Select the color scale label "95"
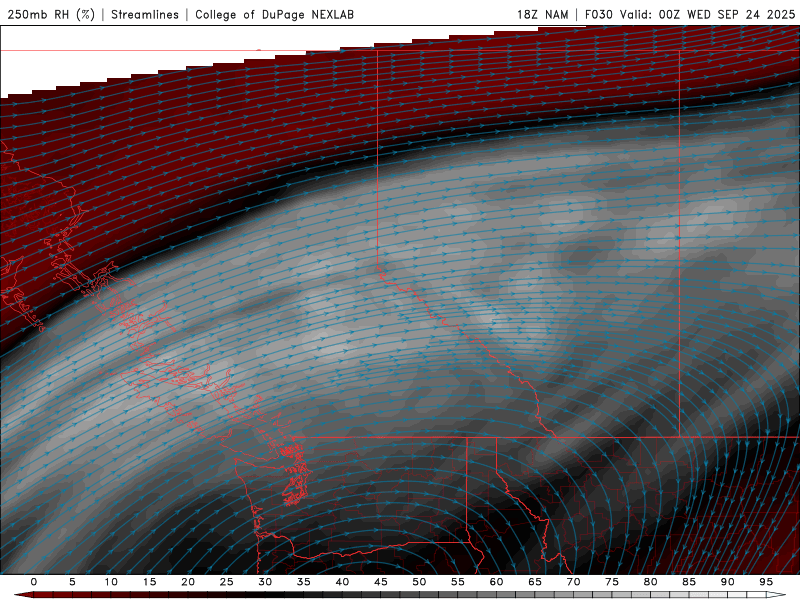The width and height of the screenshot is (800, 600). click(x=766, y=582)
